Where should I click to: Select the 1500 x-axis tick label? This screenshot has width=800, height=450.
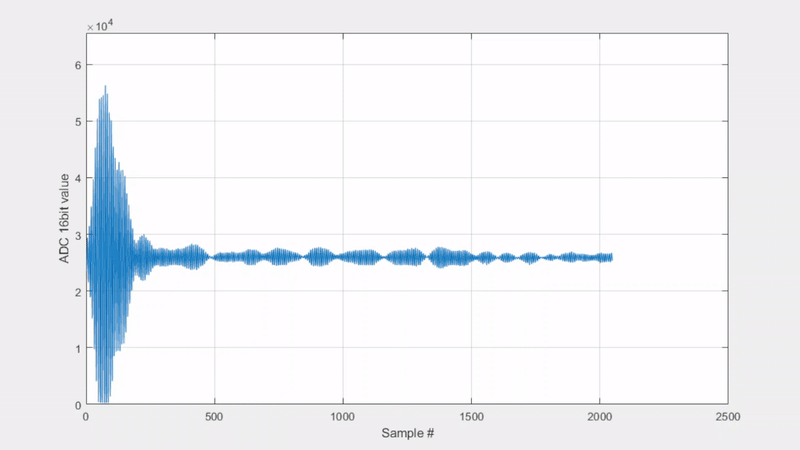471,416
